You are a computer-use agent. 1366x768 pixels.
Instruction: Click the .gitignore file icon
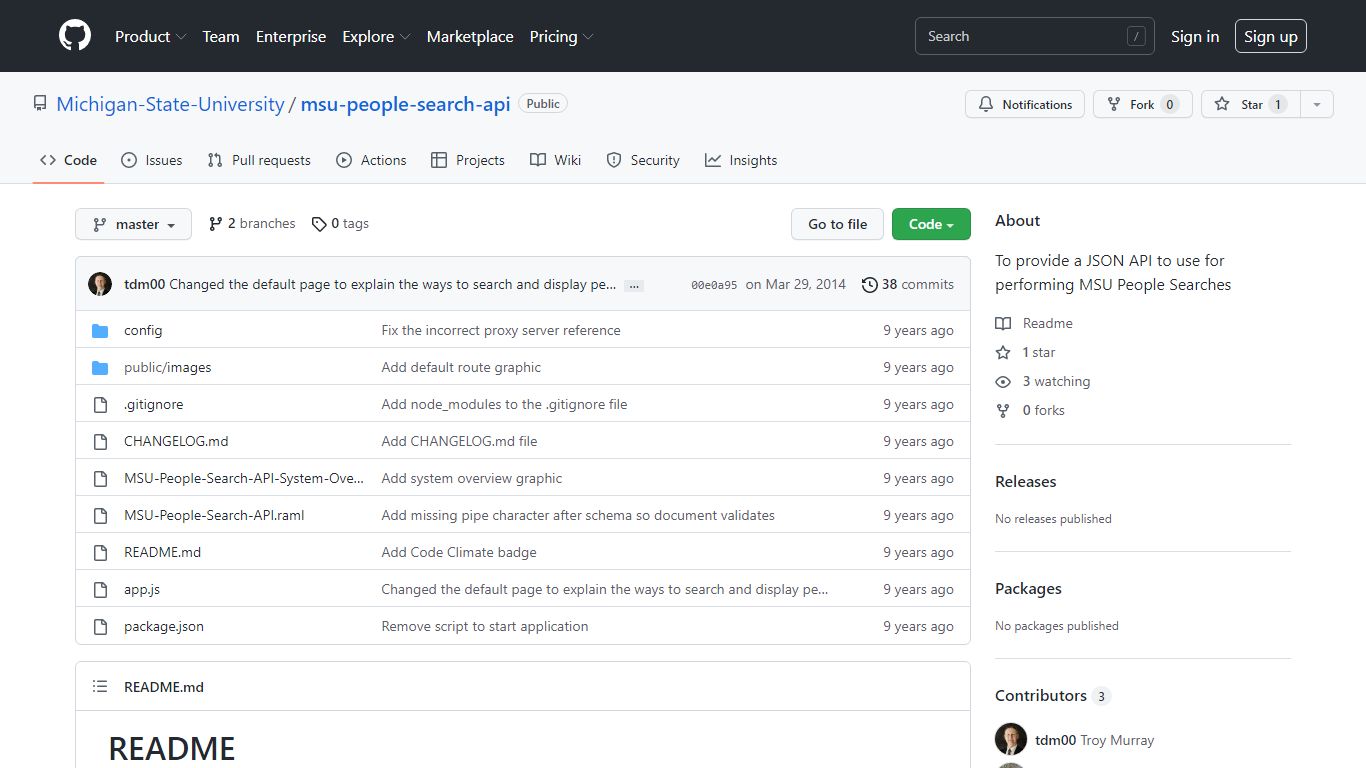(100, 404)
